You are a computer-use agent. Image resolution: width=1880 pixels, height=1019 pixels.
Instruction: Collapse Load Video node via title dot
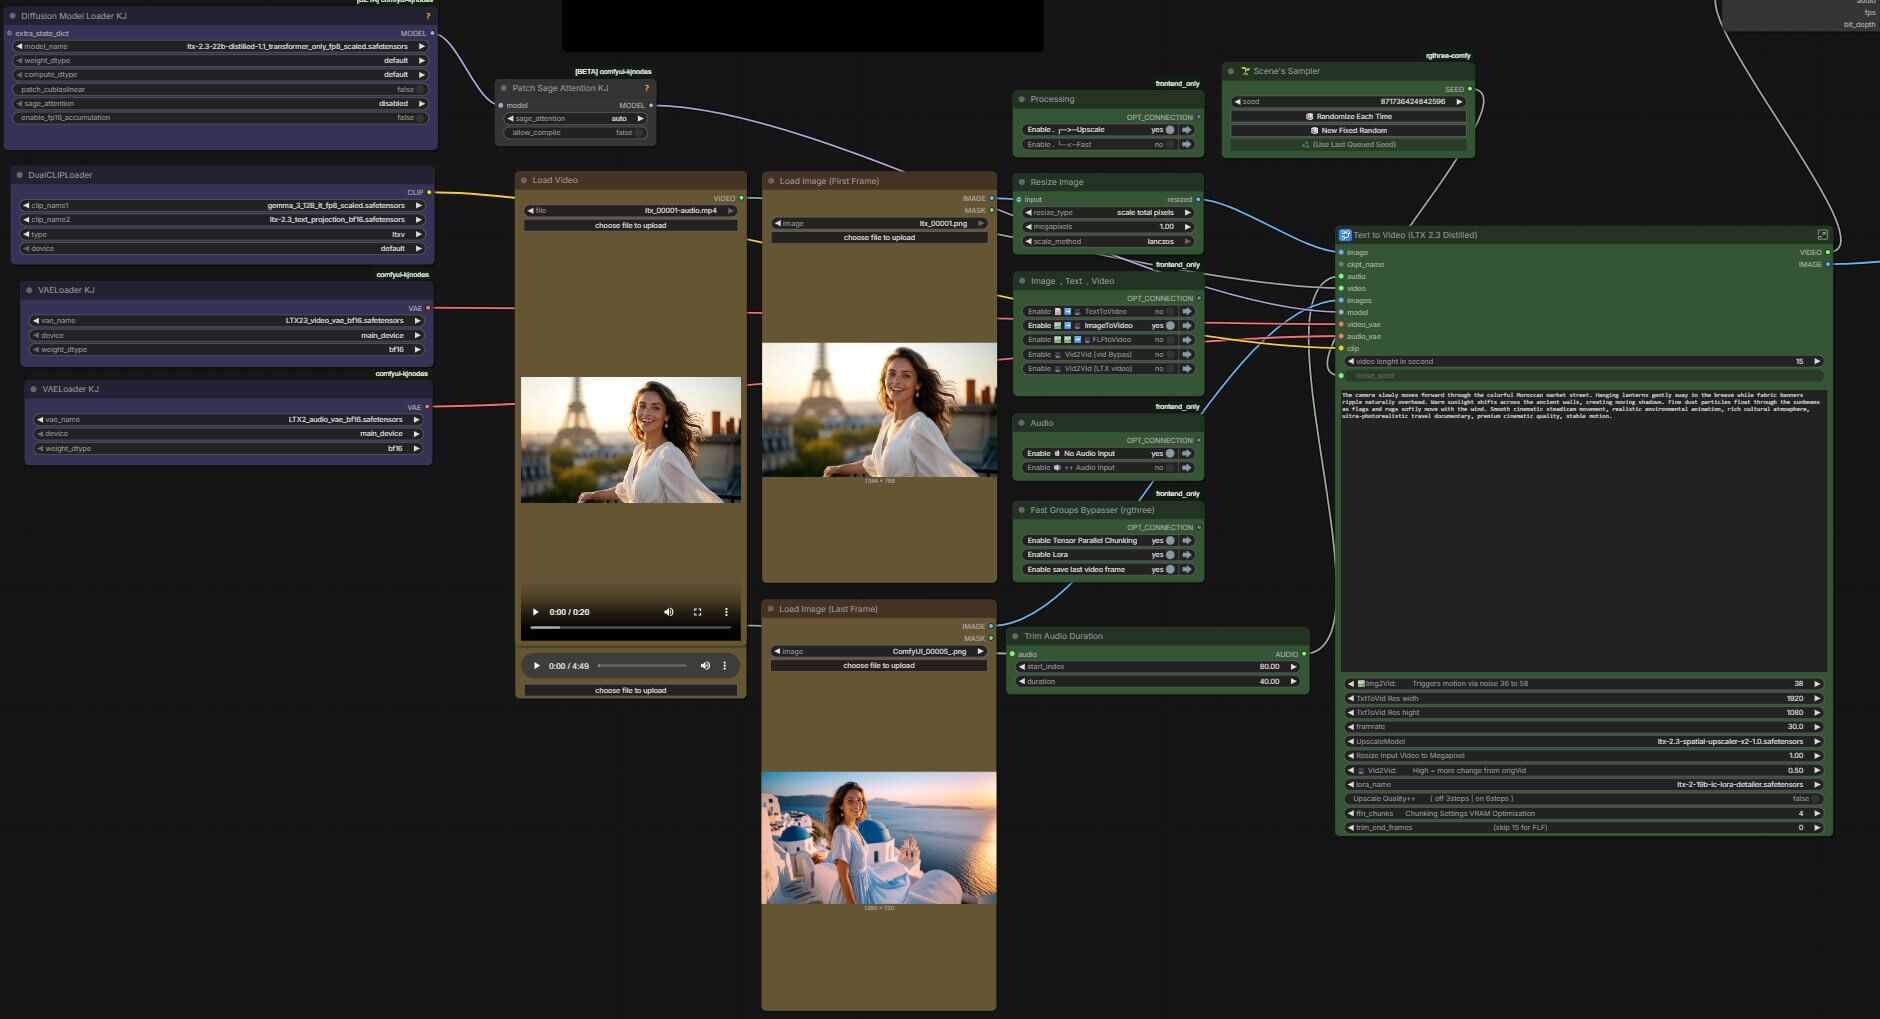pyautogui.click(x=524, y=181)
